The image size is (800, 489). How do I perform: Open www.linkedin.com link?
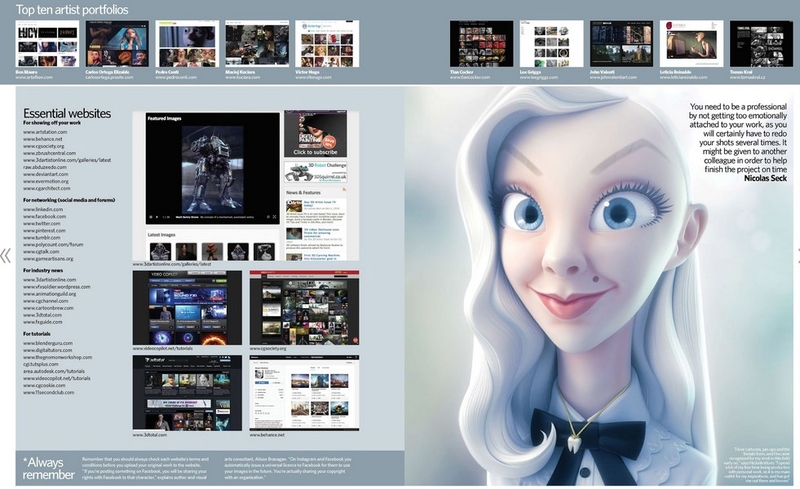click(43, 209)
